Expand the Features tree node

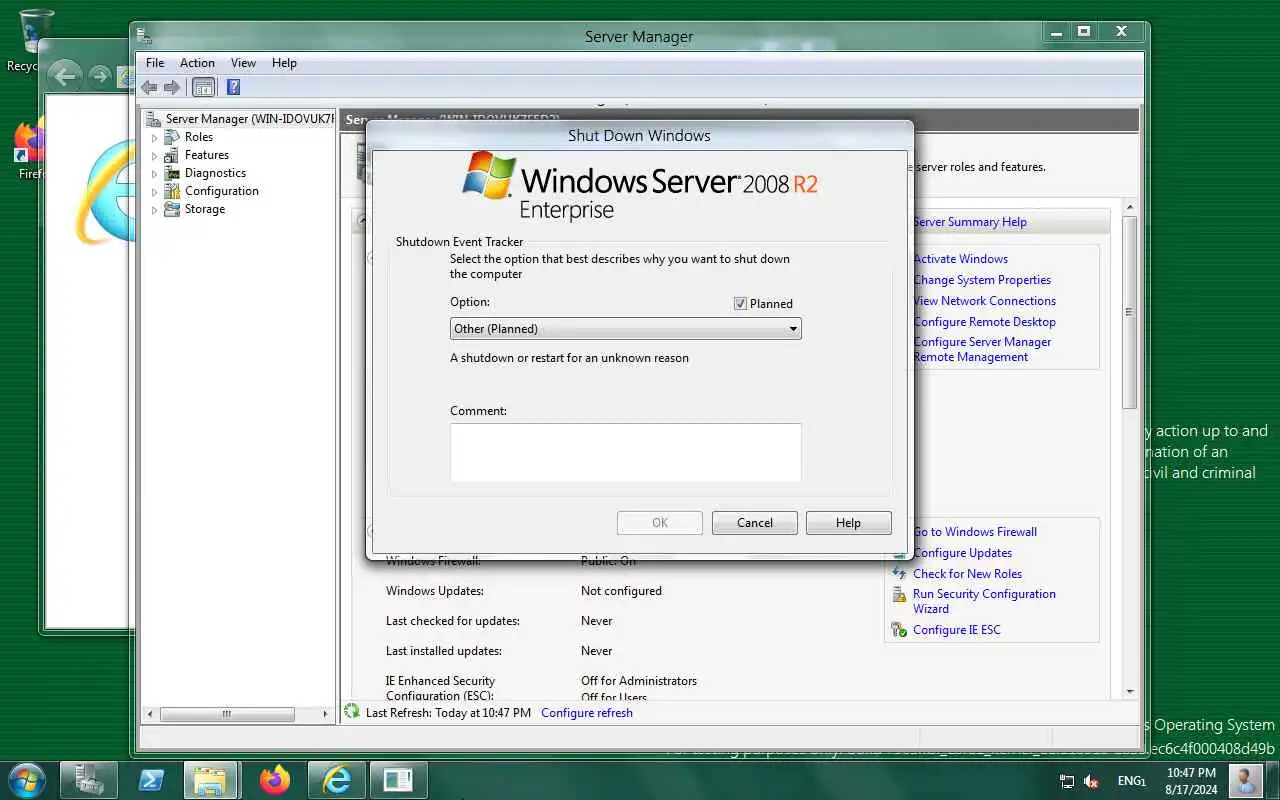click(155, 156)
